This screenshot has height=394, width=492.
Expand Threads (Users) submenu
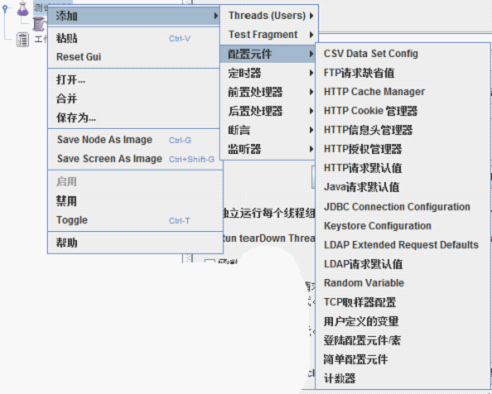click(x=269, y=15)
